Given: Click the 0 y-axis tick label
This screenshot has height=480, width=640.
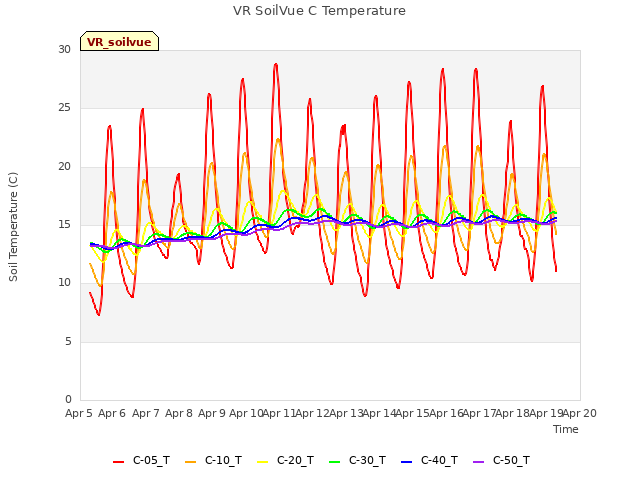Looking at the screenshot, I should coord(68,399).
